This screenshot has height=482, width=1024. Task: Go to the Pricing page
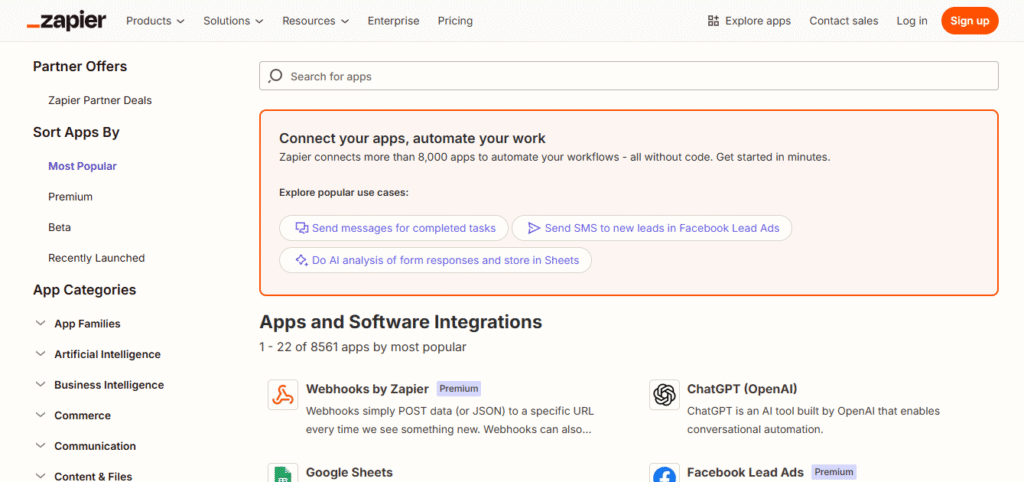tap(455, 21)
